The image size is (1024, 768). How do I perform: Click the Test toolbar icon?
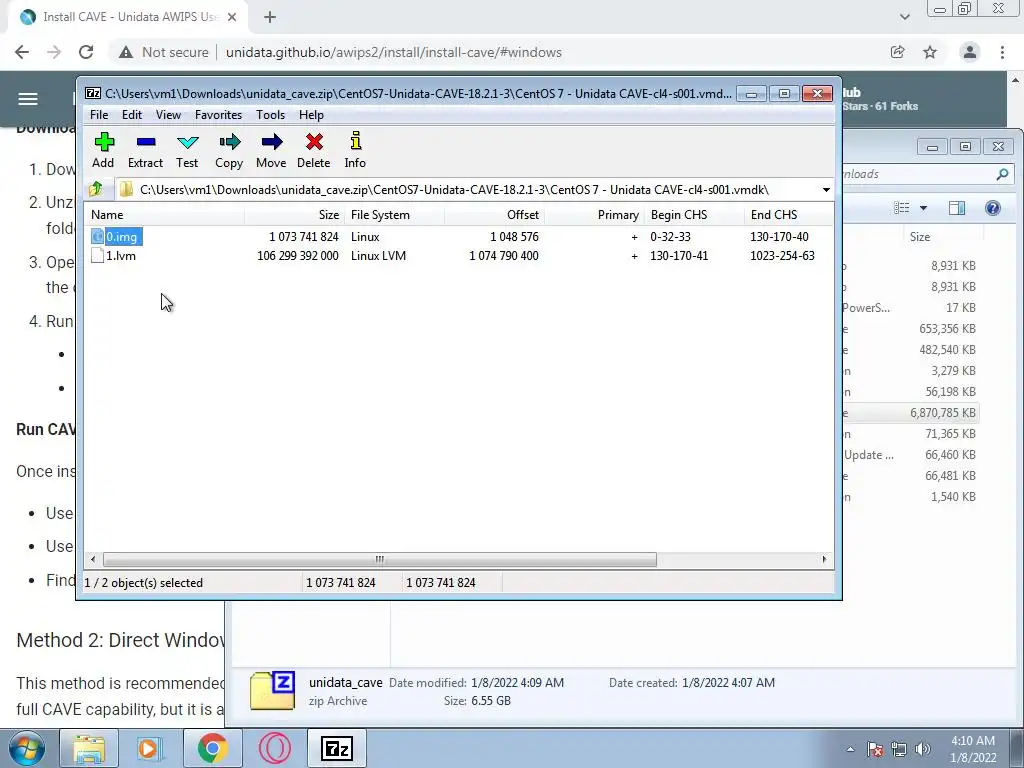[x=187, y=151]
